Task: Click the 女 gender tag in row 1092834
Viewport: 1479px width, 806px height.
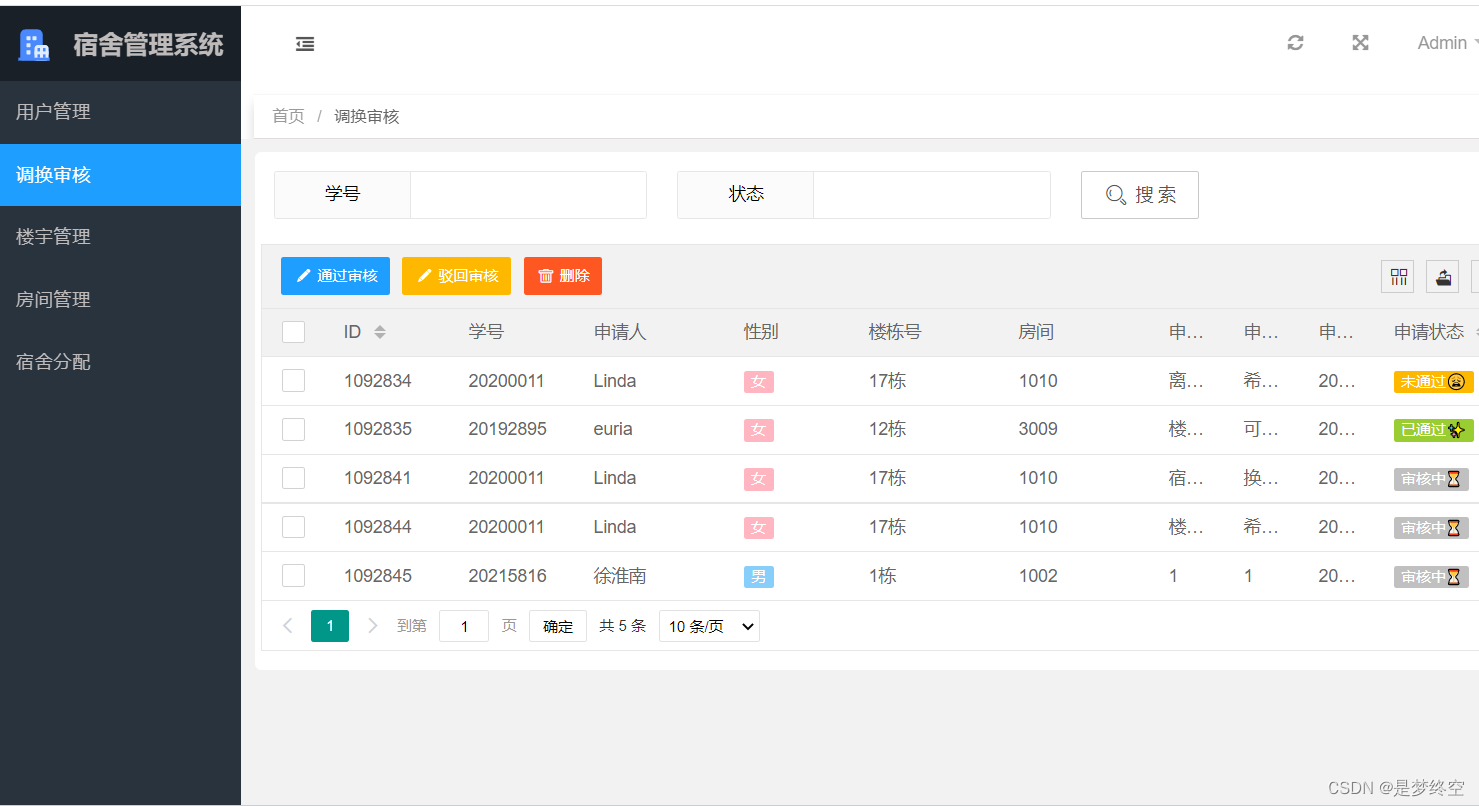Action: [x=758, y=382]
